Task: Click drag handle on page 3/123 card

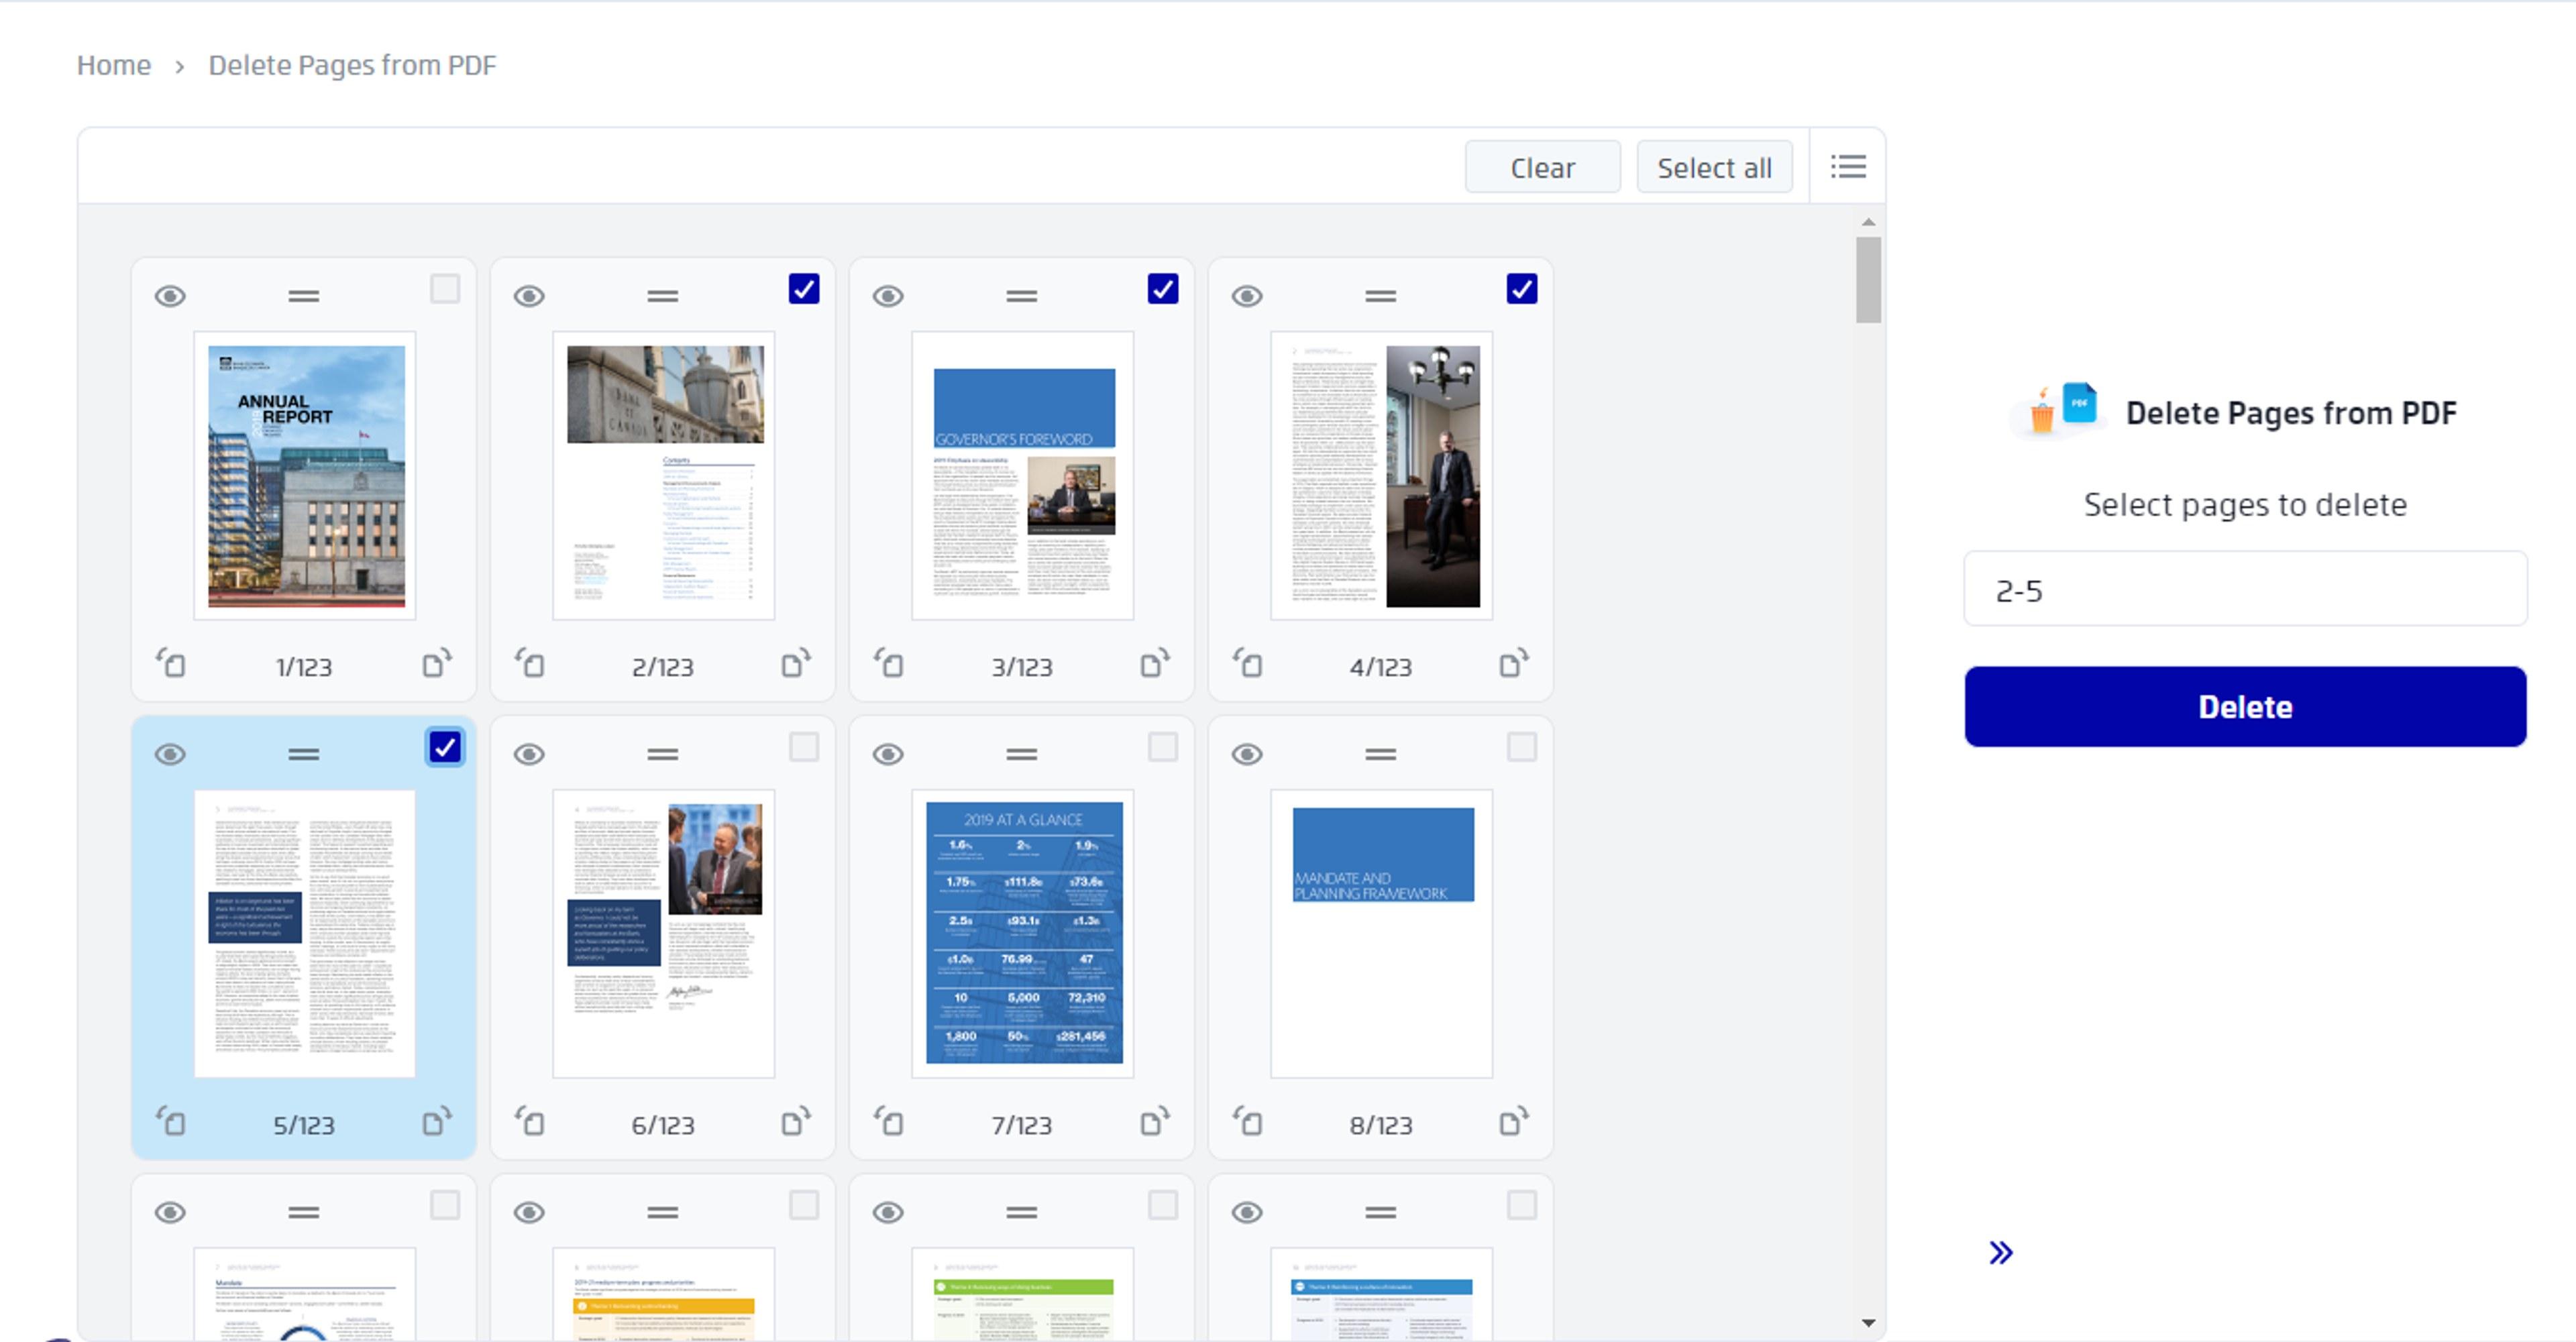Action: 1022,296
